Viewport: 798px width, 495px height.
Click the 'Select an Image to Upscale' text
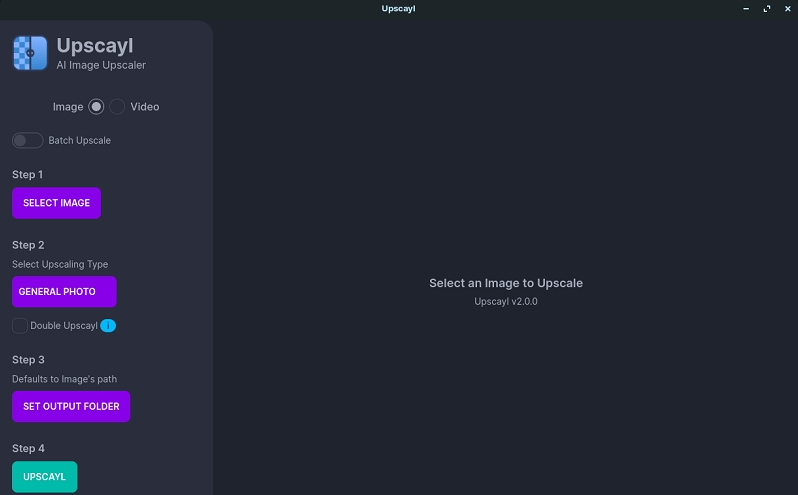coord(506,283)
